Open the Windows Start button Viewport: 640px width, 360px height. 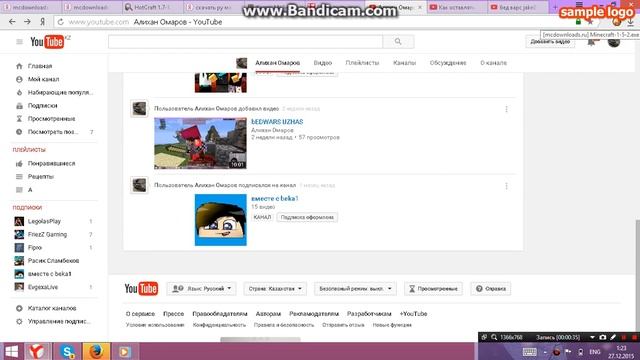(x=11, y=351)
